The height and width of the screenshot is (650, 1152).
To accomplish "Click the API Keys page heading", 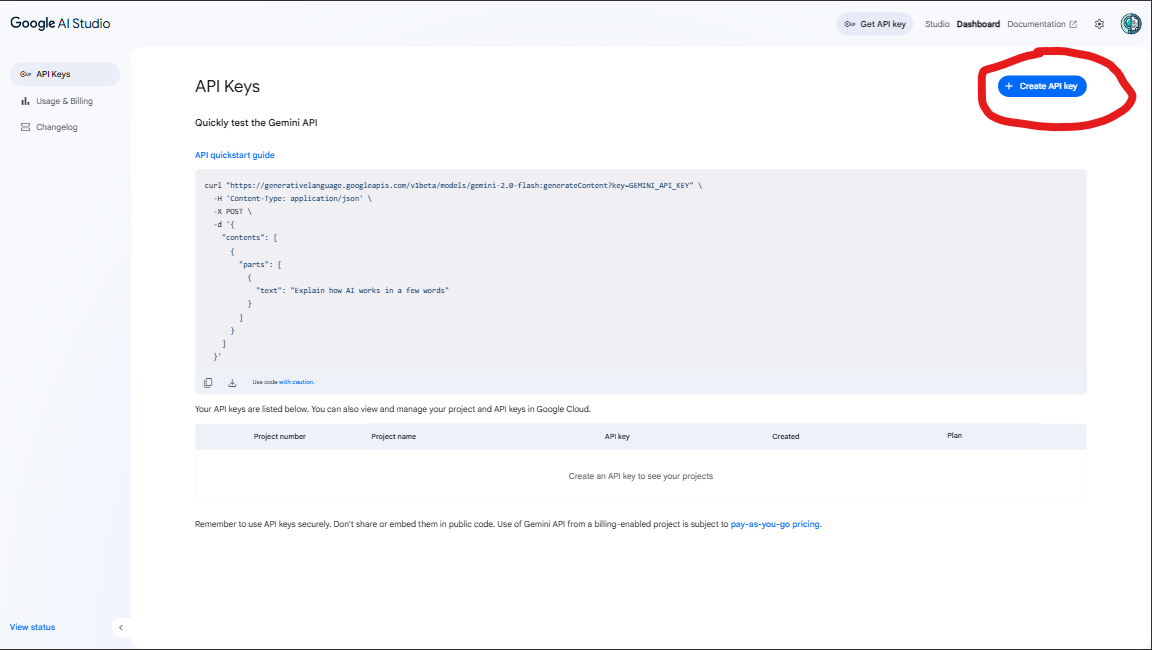I will (x=227, y=87).
